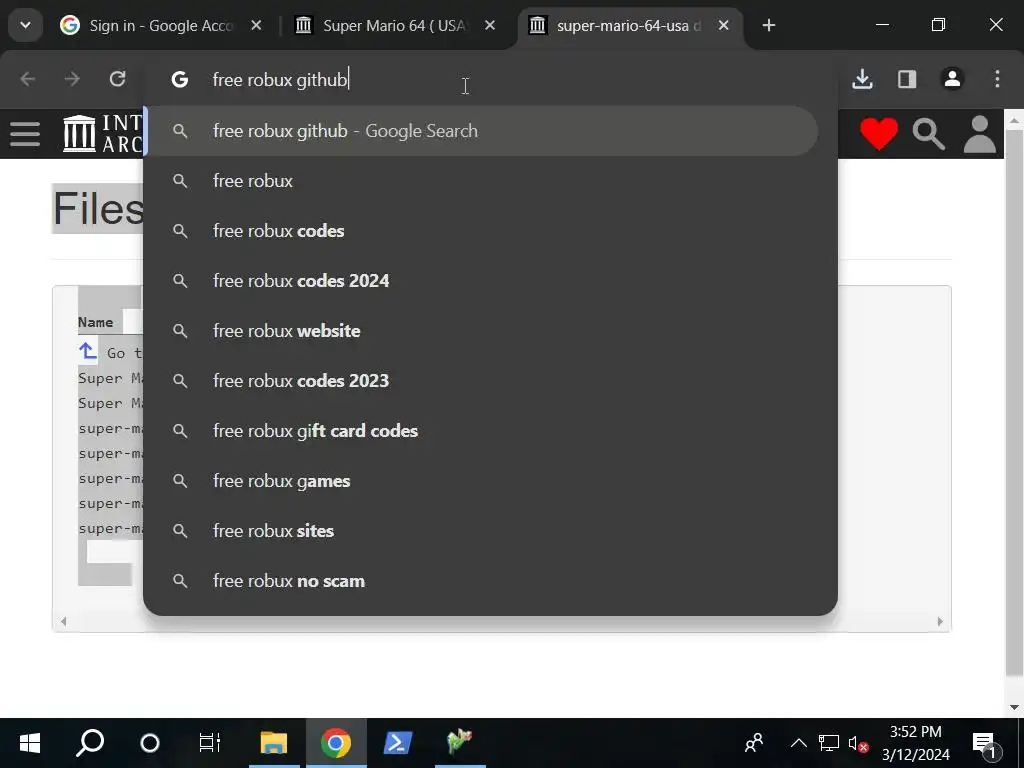Click the Internet Archive logo
The width and height of the screenshot is (1024, 768).
pyautogui.click(x=102, y=134)
